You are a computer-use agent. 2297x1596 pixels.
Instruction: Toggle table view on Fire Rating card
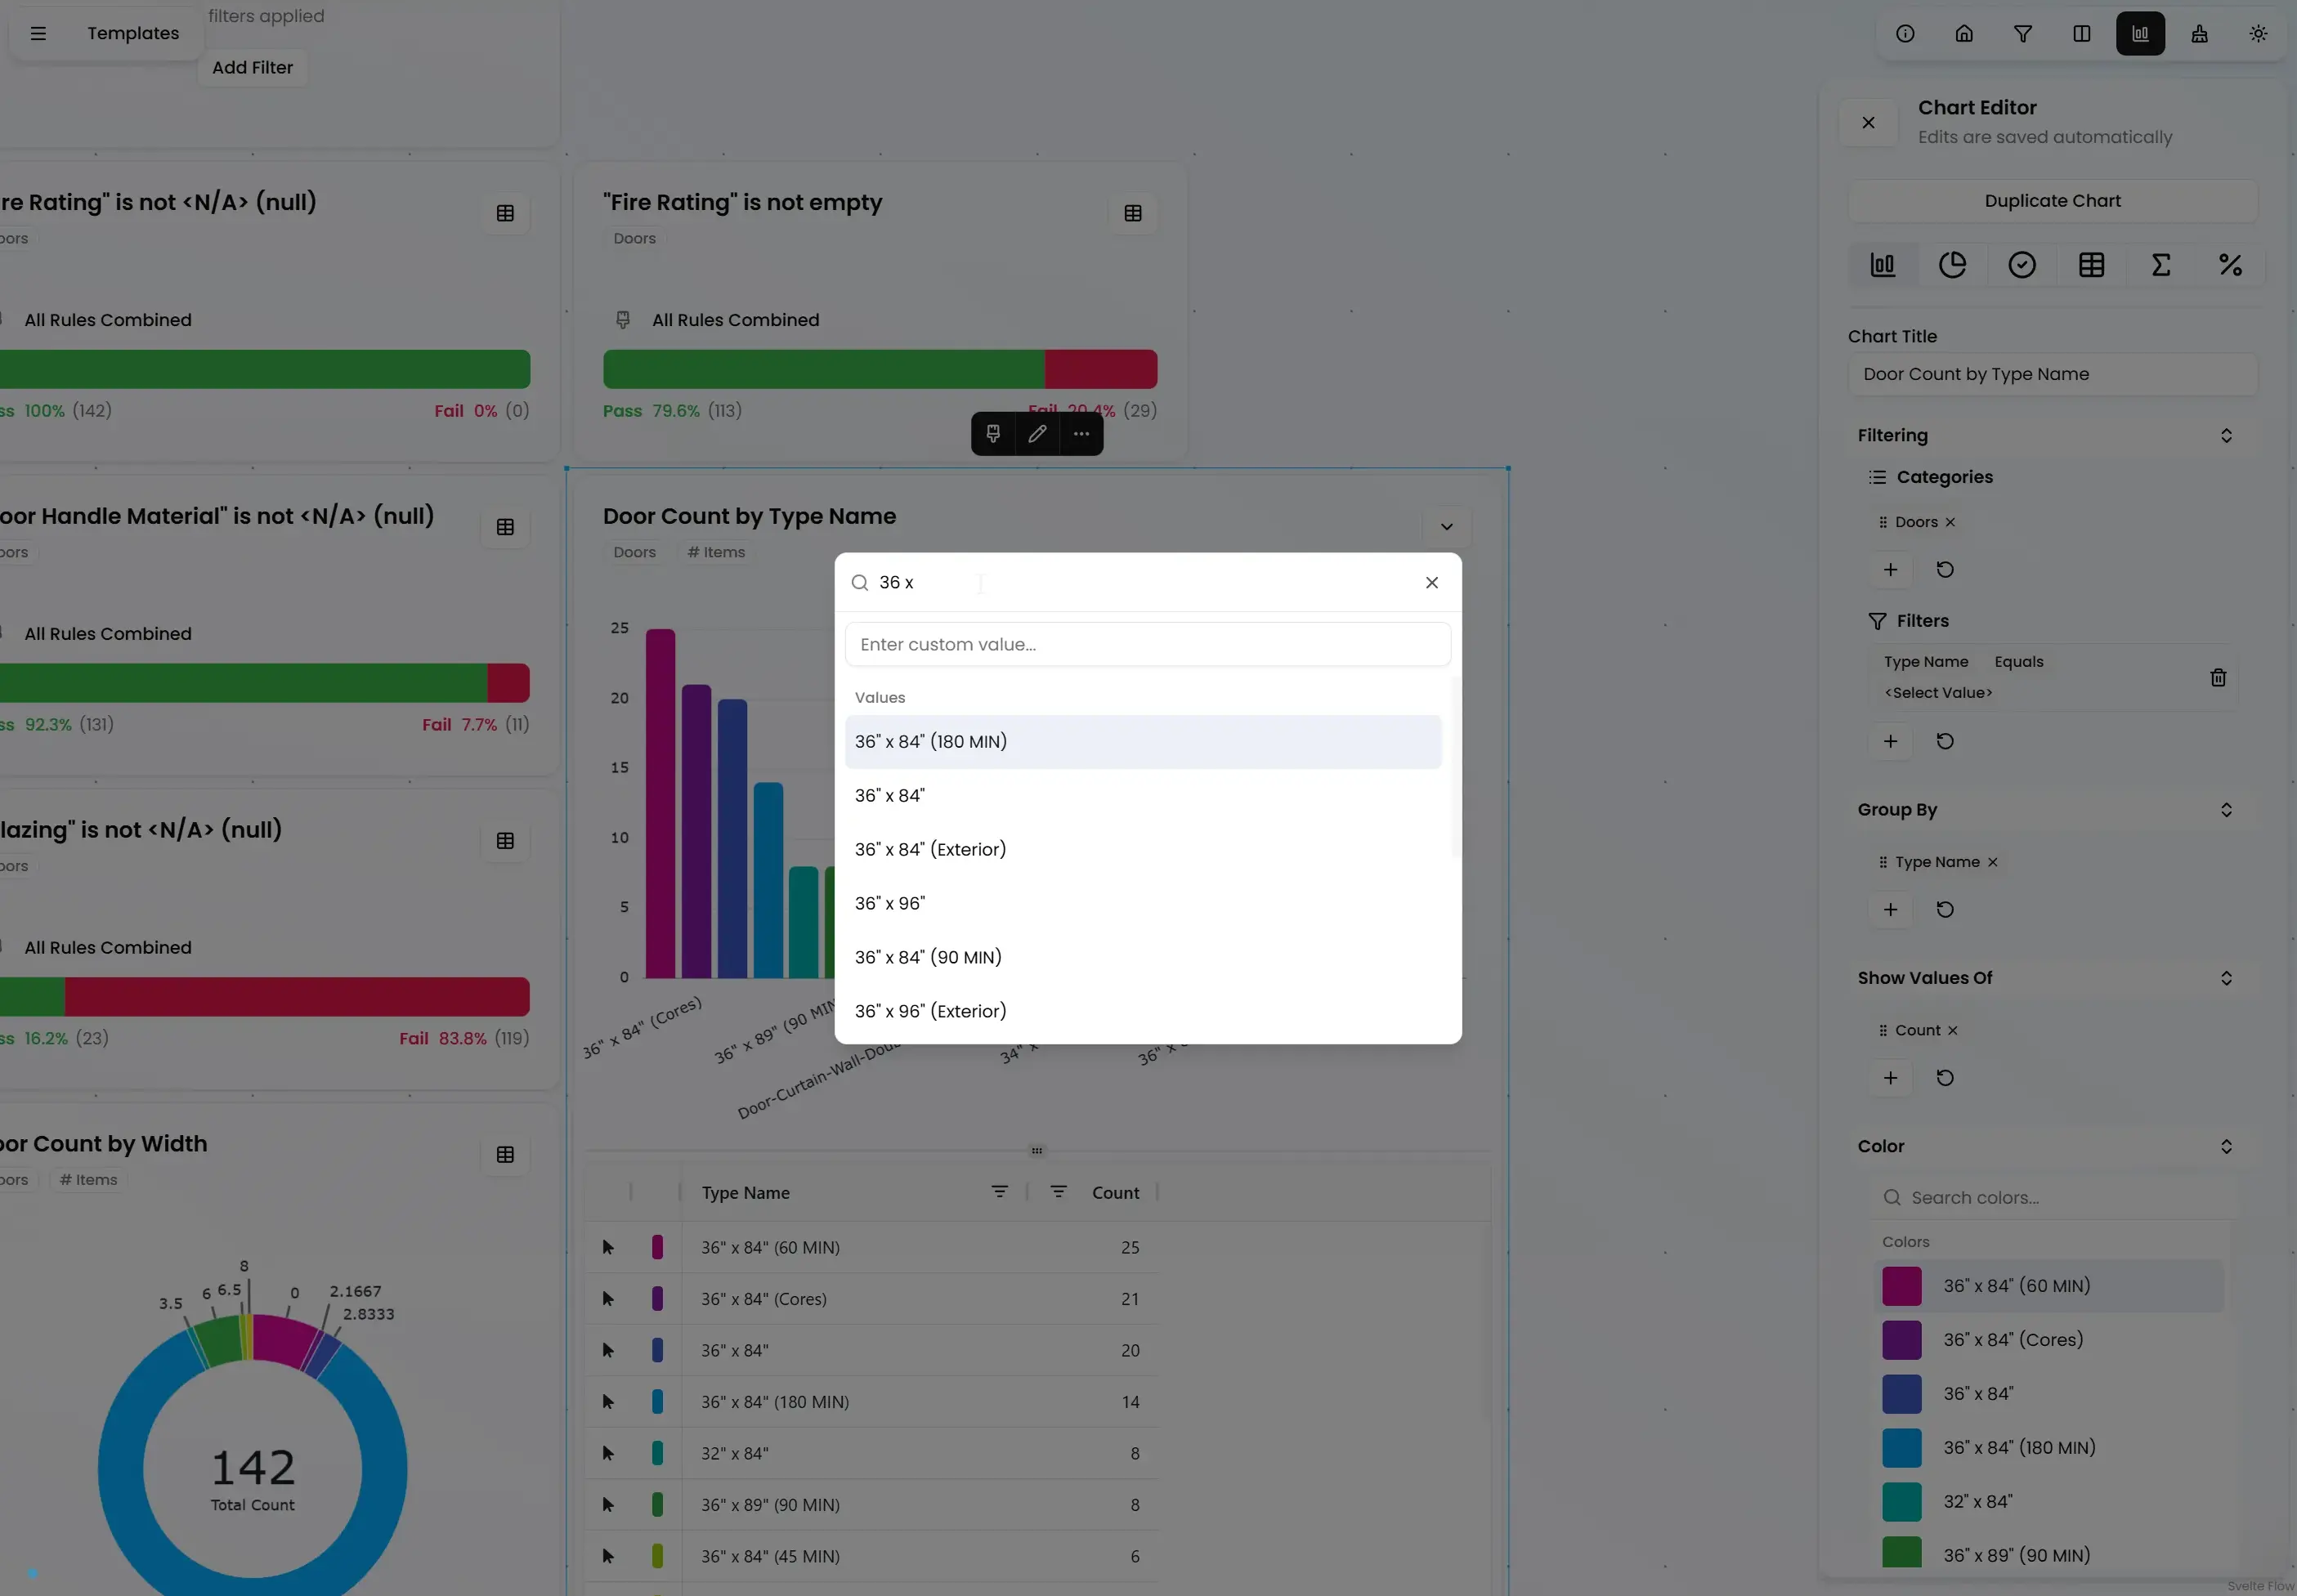(x=1132, y=213)
